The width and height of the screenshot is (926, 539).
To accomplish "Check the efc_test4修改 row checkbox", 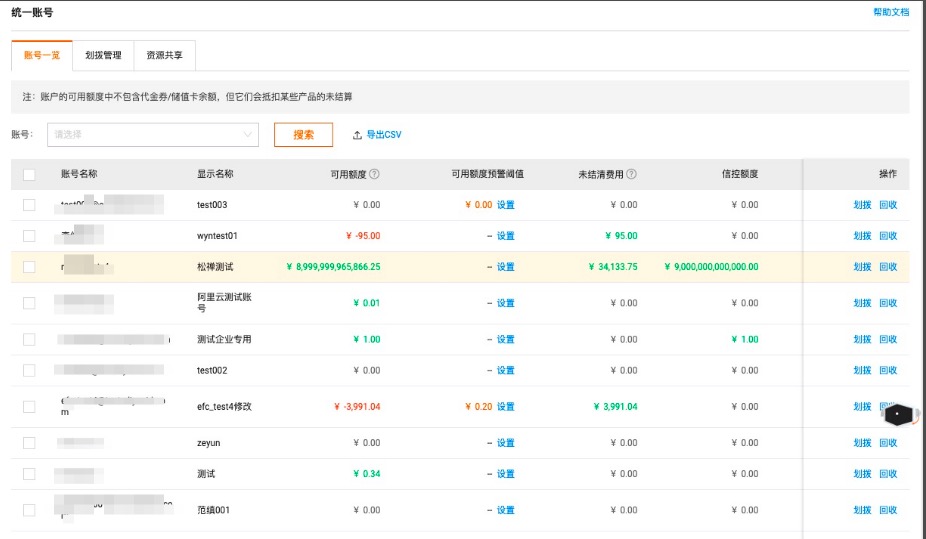I will 29,407.
